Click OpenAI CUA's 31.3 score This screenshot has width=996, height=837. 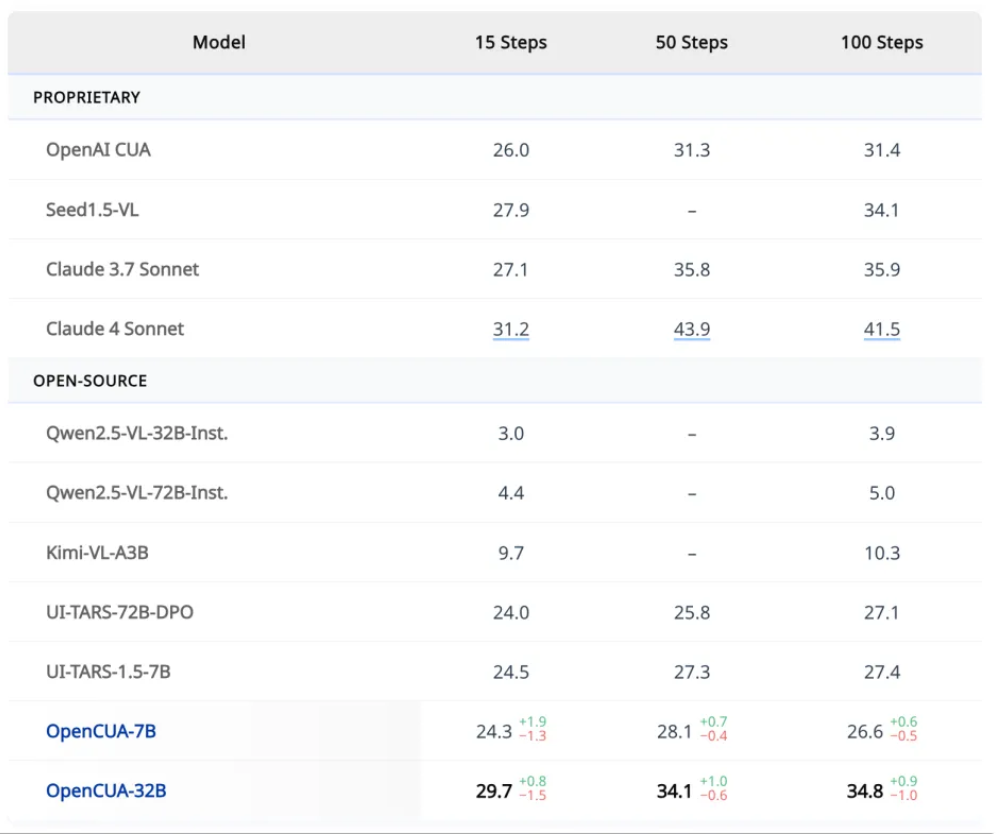[x=691, y=150]
